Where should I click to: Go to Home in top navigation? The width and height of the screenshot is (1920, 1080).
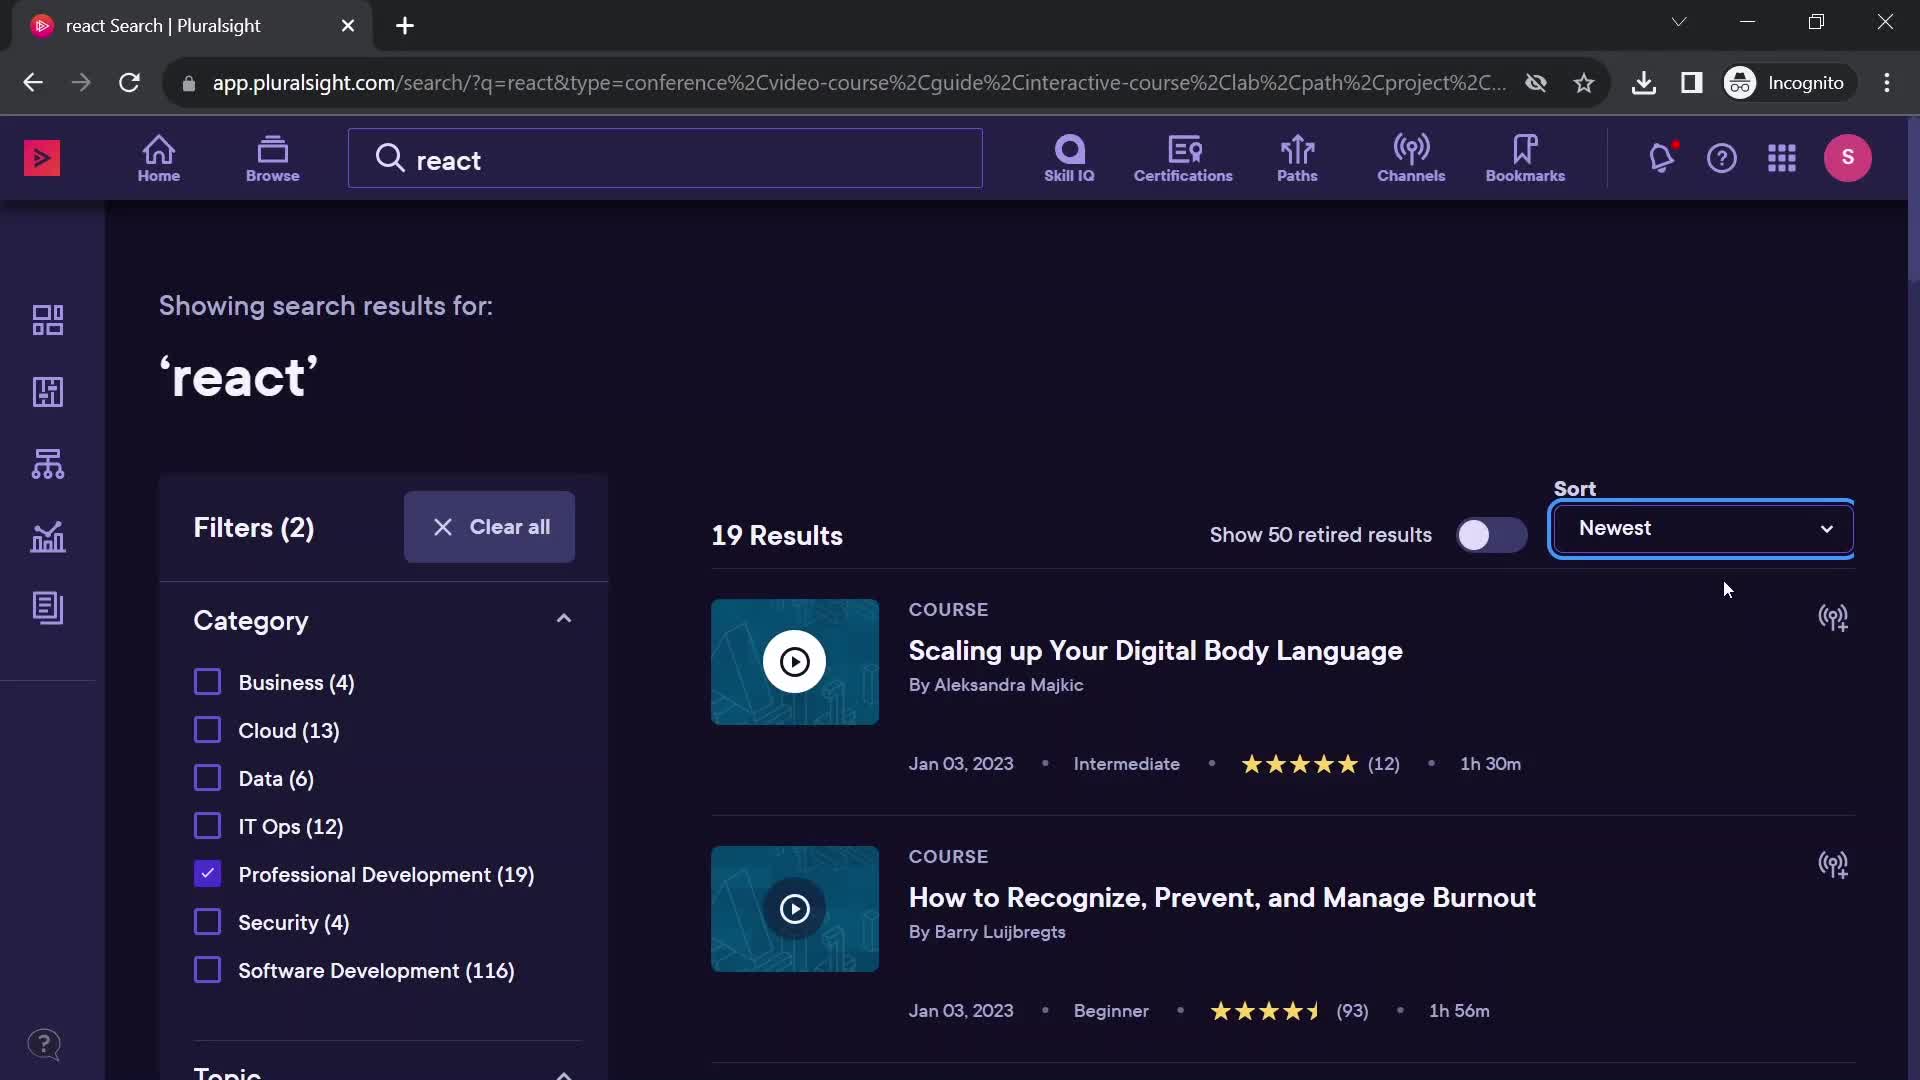(159, 158)
